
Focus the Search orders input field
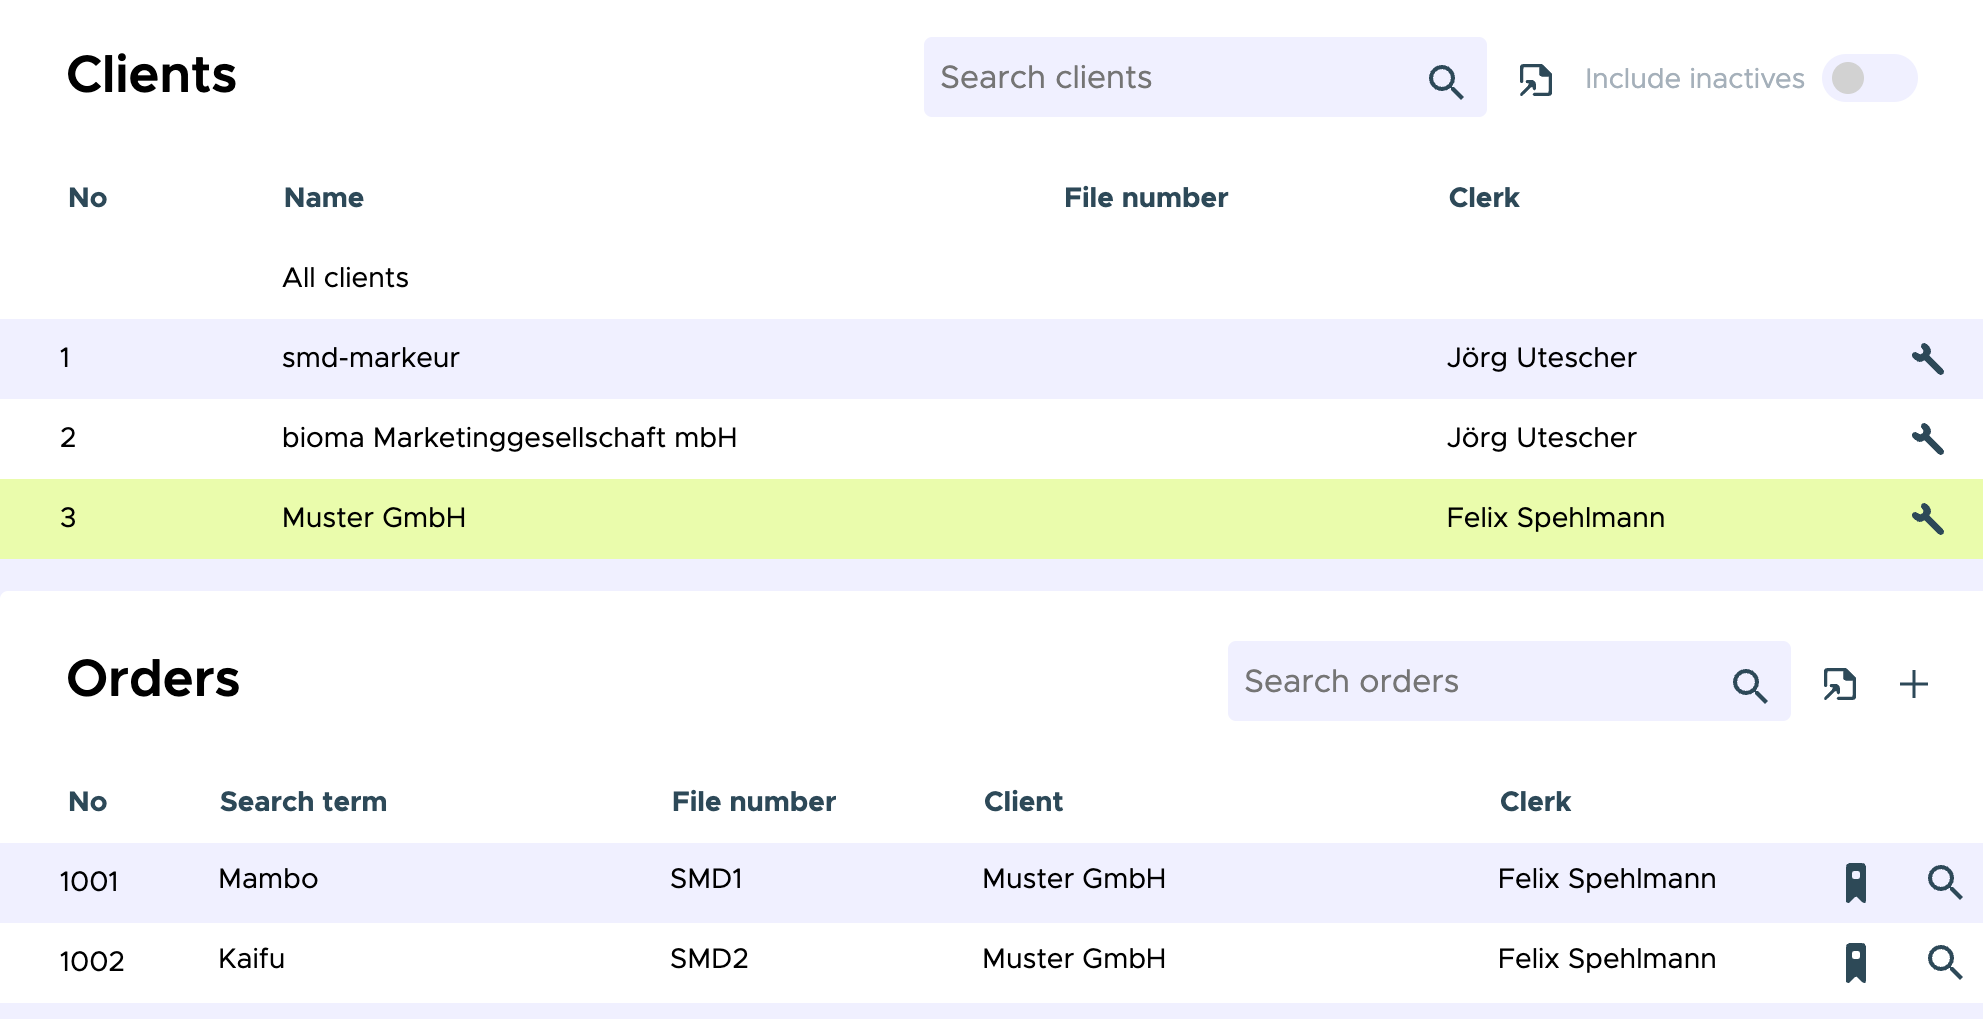[x=1475, y=682]
